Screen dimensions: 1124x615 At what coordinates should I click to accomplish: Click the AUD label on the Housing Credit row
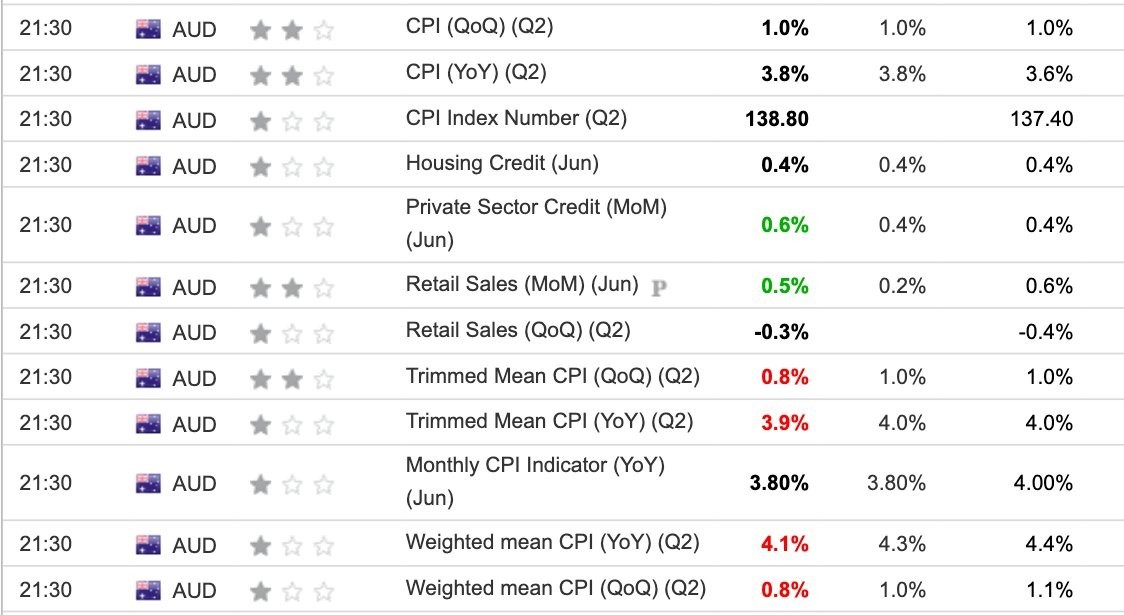click(x=194, y=166)
